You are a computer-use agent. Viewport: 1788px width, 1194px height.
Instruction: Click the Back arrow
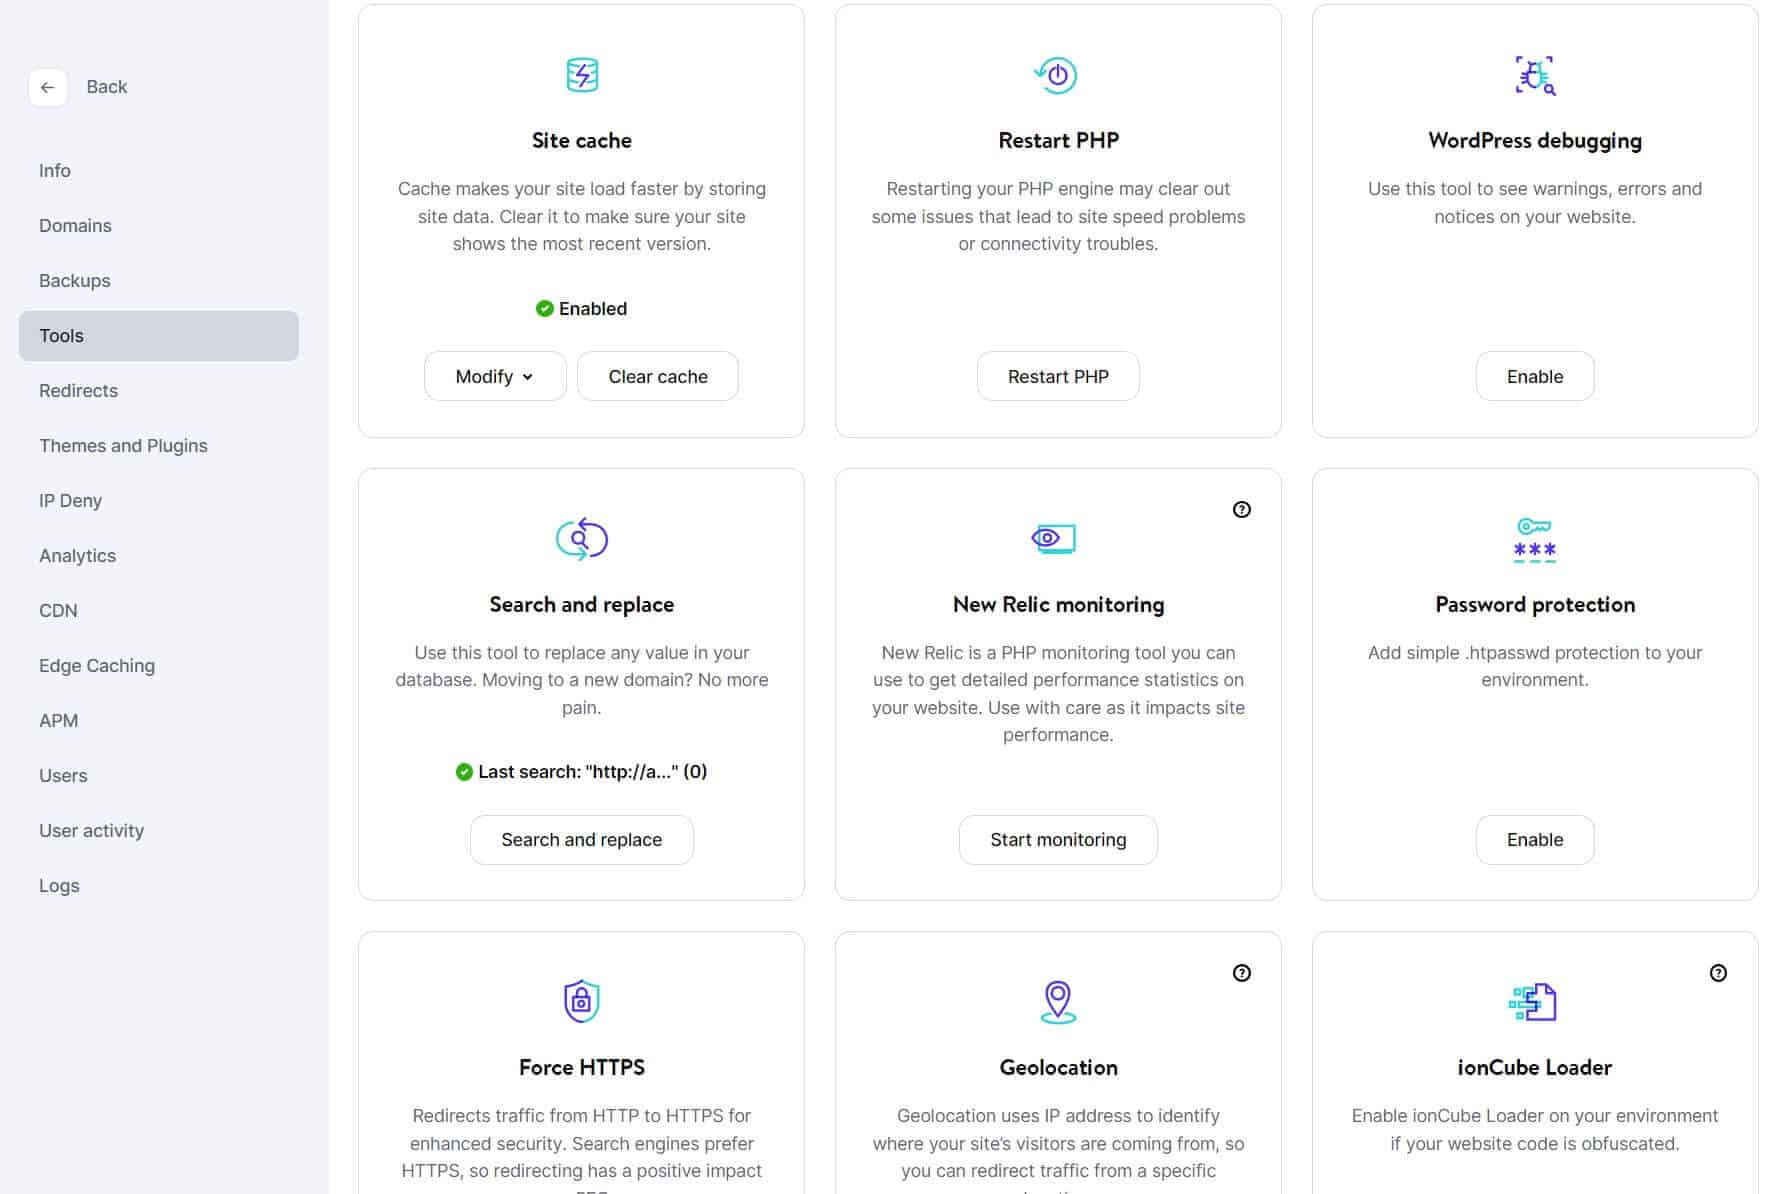47,87
